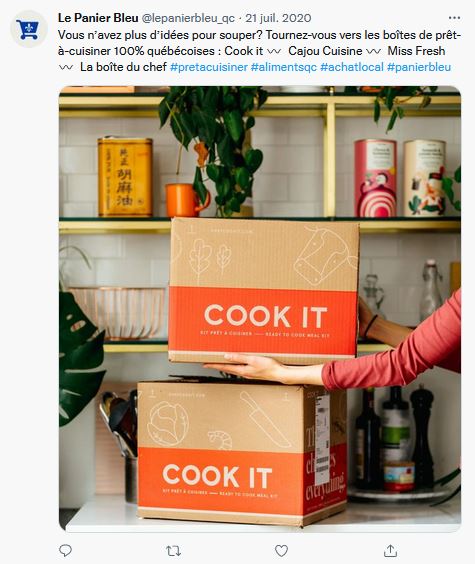
Task: Open the three-dot more options menu
Action: [x=454, y=18]
